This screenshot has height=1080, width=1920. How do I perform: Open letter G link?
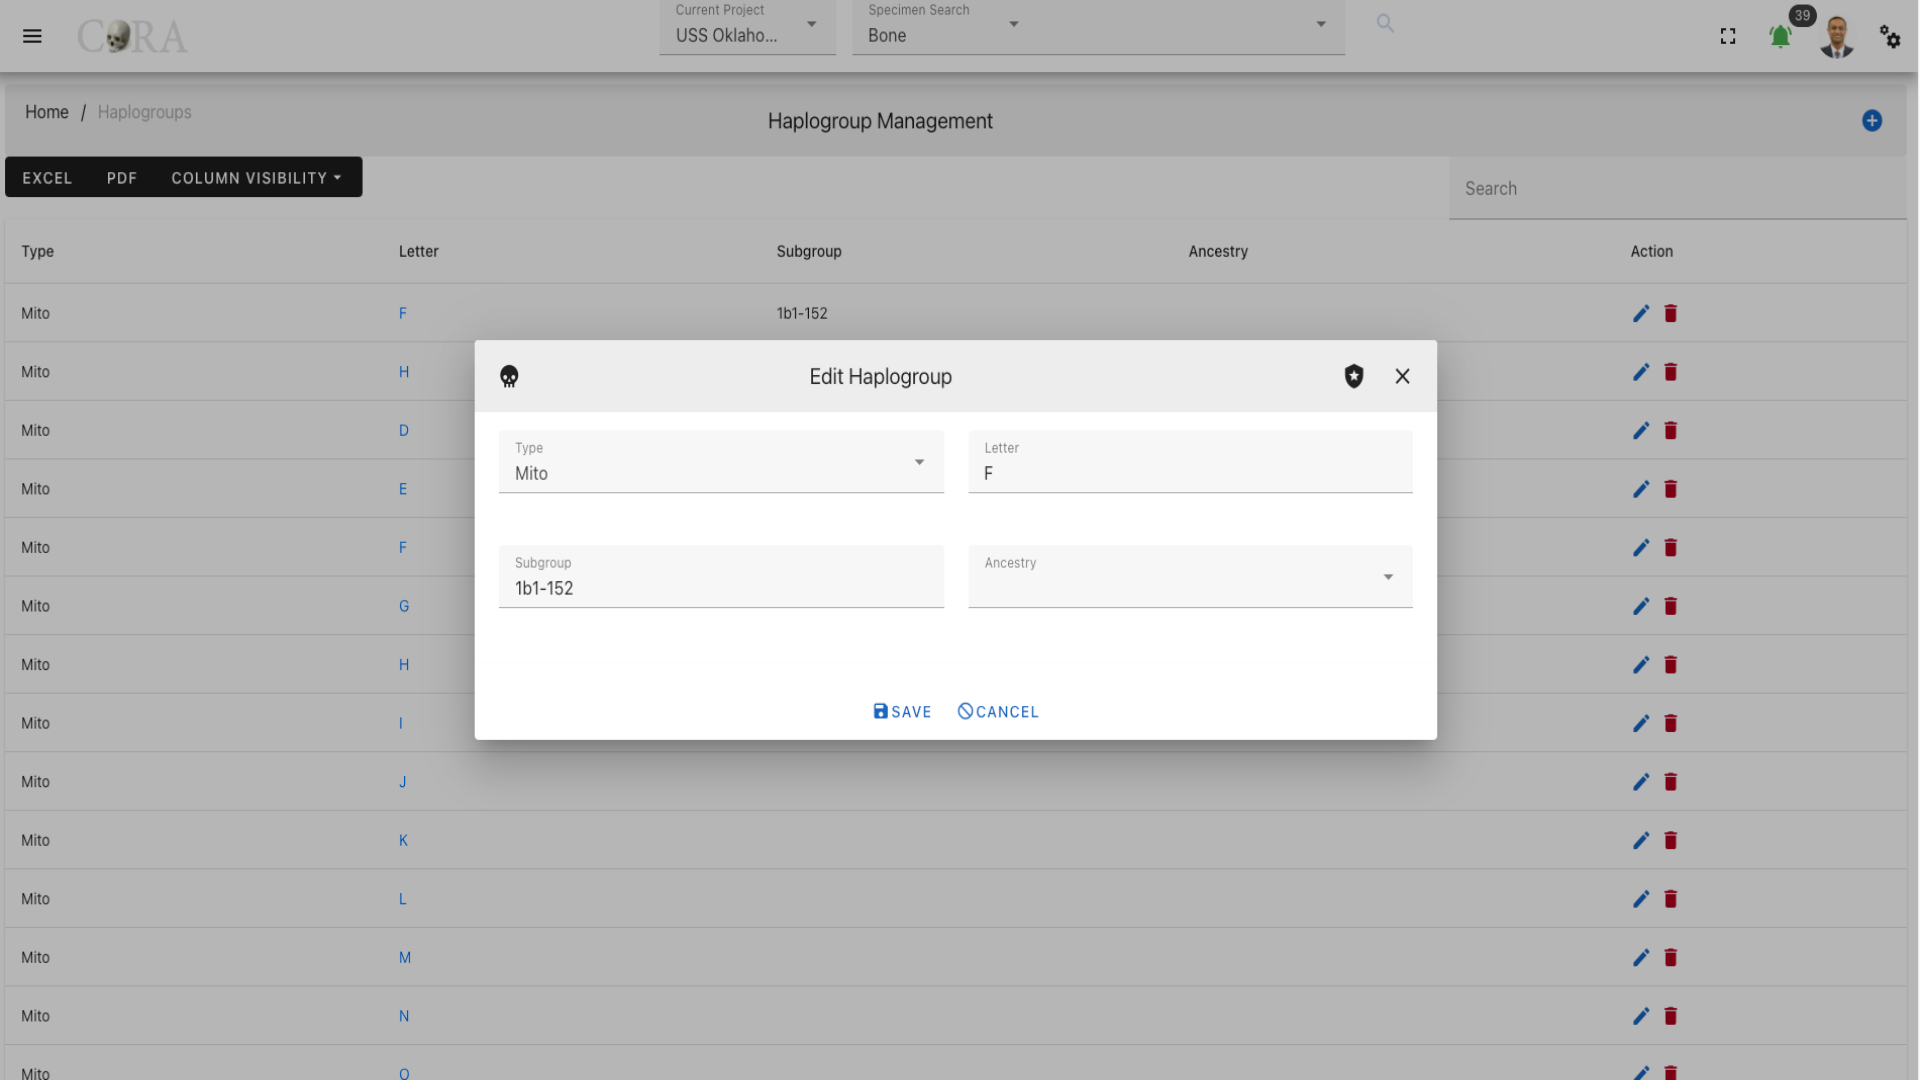(x=404, y=606)
